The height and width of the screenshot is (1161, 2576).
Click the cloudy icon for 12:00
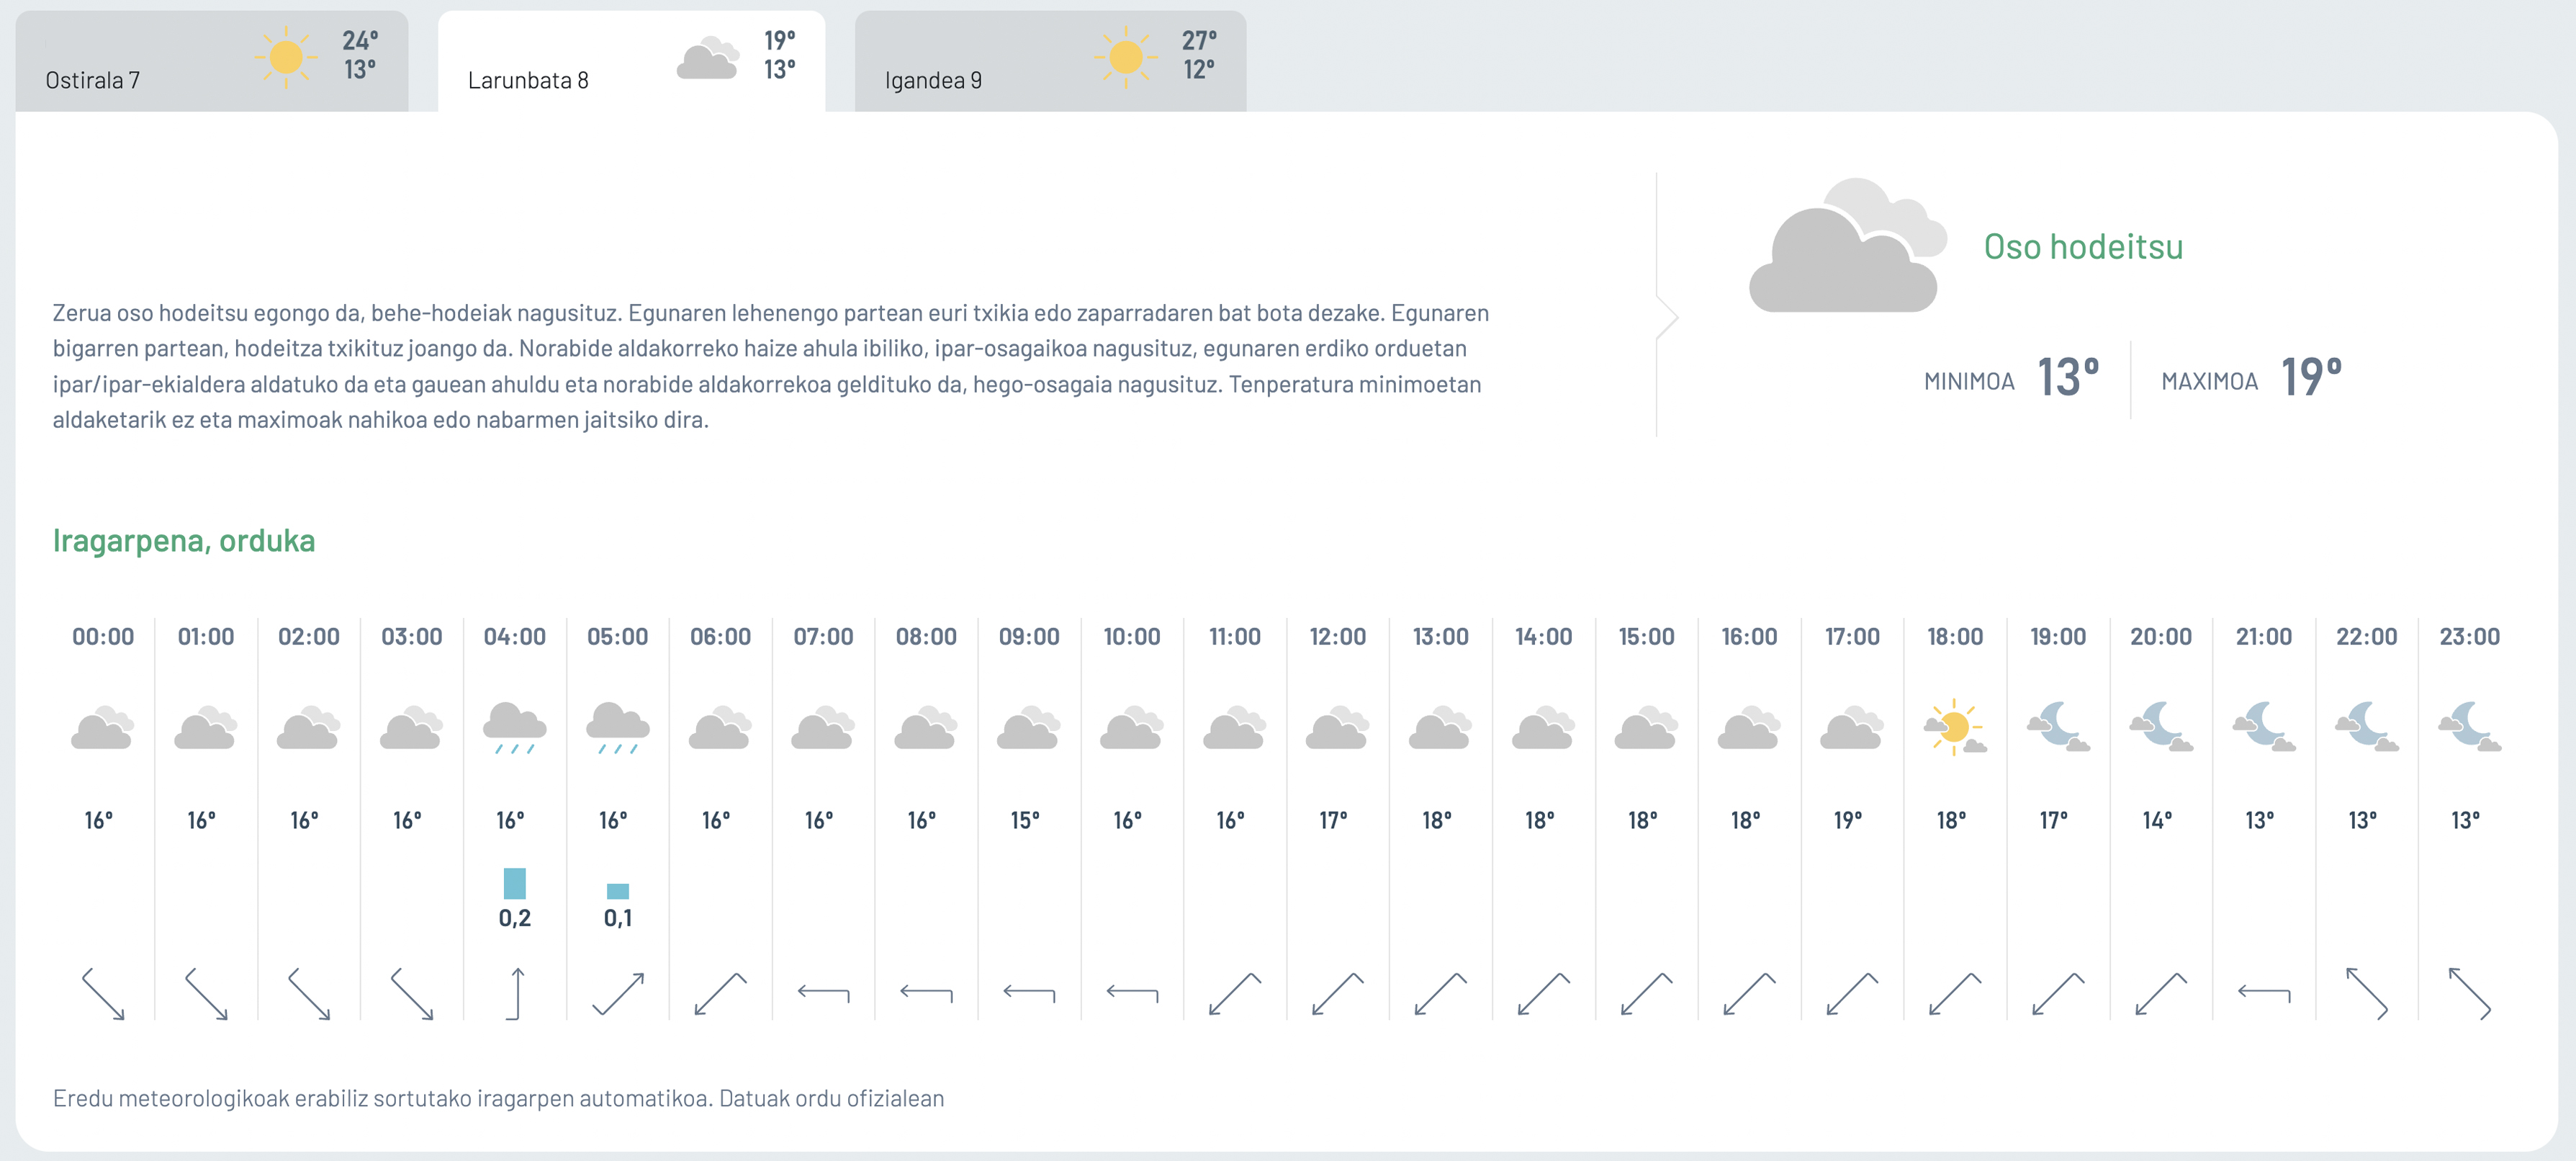click(1337, 728)
